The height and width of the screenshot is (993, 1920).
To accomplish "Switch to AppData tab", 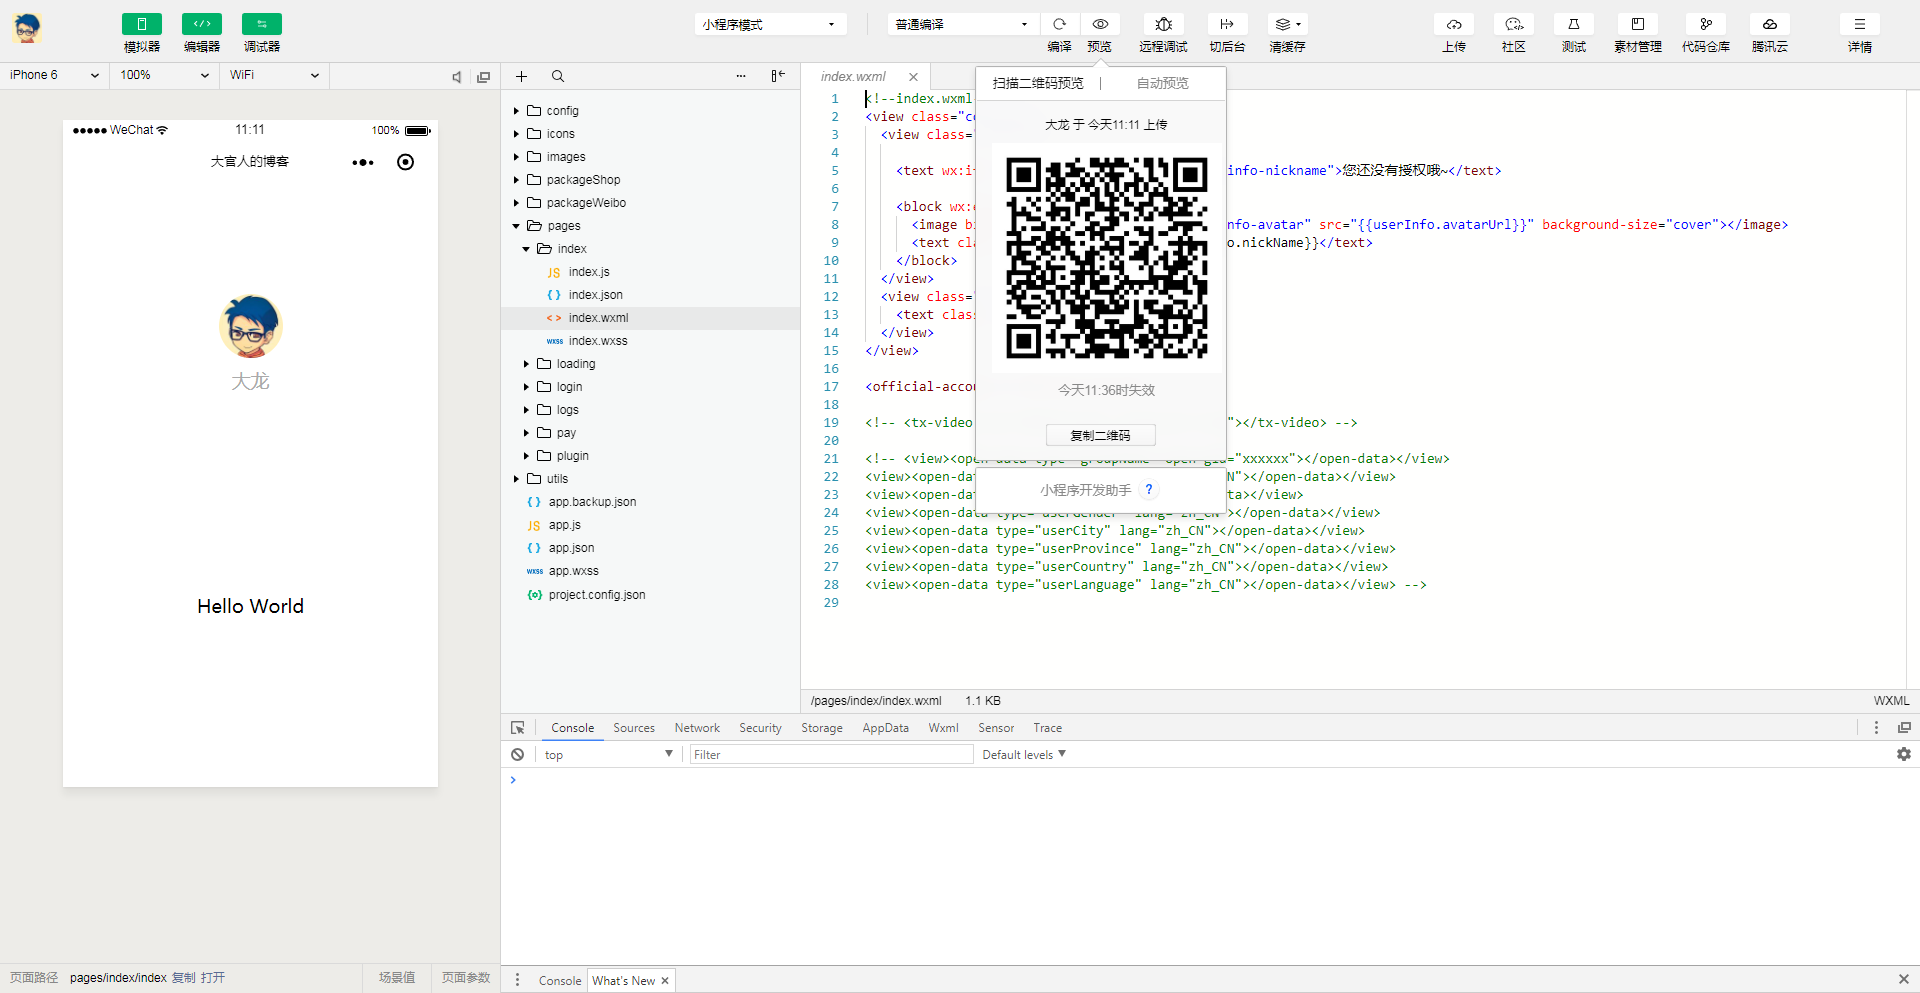I will pyautogui.click(x=886, y=728).
